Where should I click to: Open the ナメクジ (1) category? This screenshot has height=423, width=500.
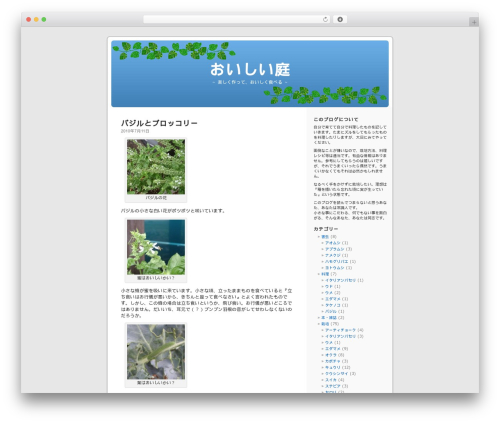333,255
